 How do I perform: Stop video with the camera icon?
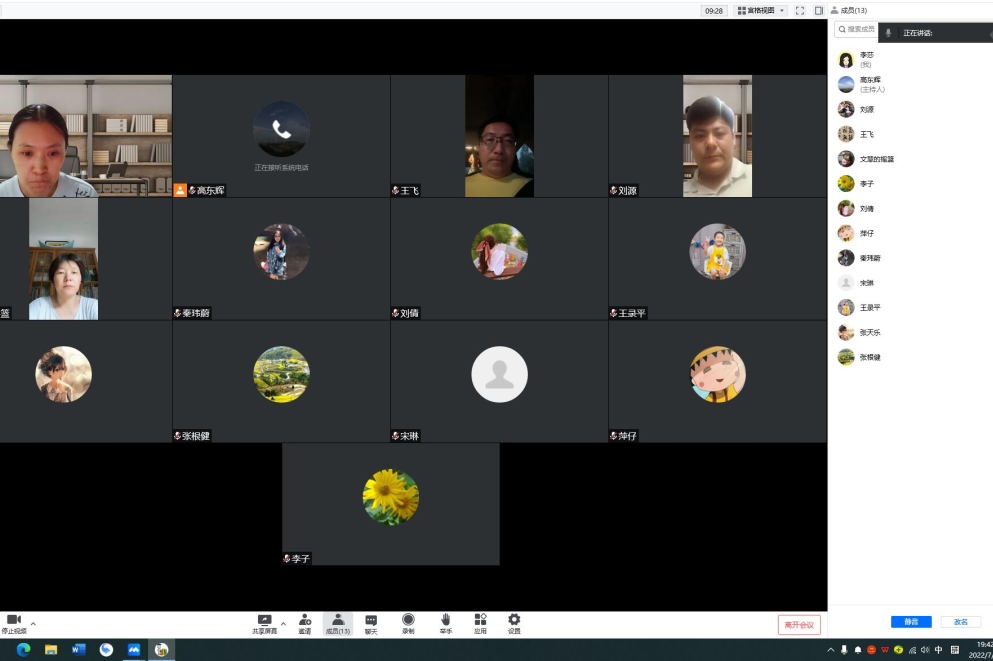pyautogui.click(x=14, y=620)
